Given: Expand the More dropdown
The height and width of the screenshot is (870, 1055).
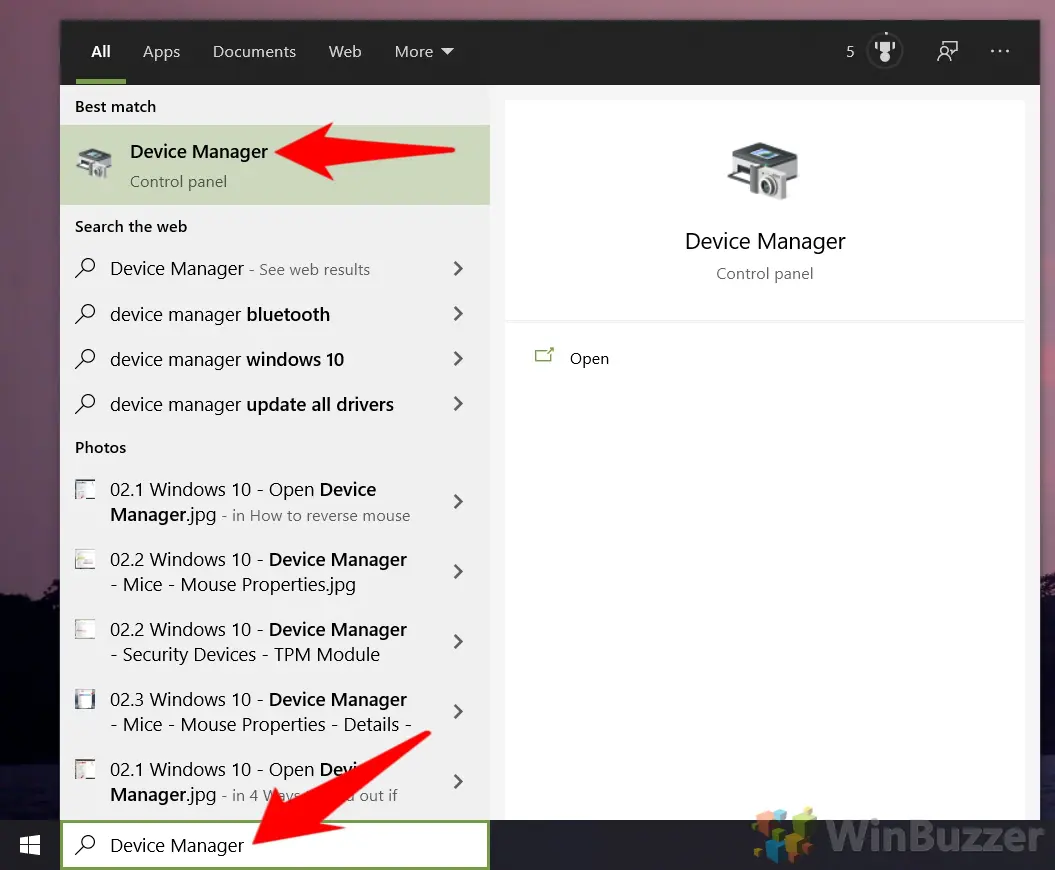Looking at the screenshot, I should [x=424, y=52].
